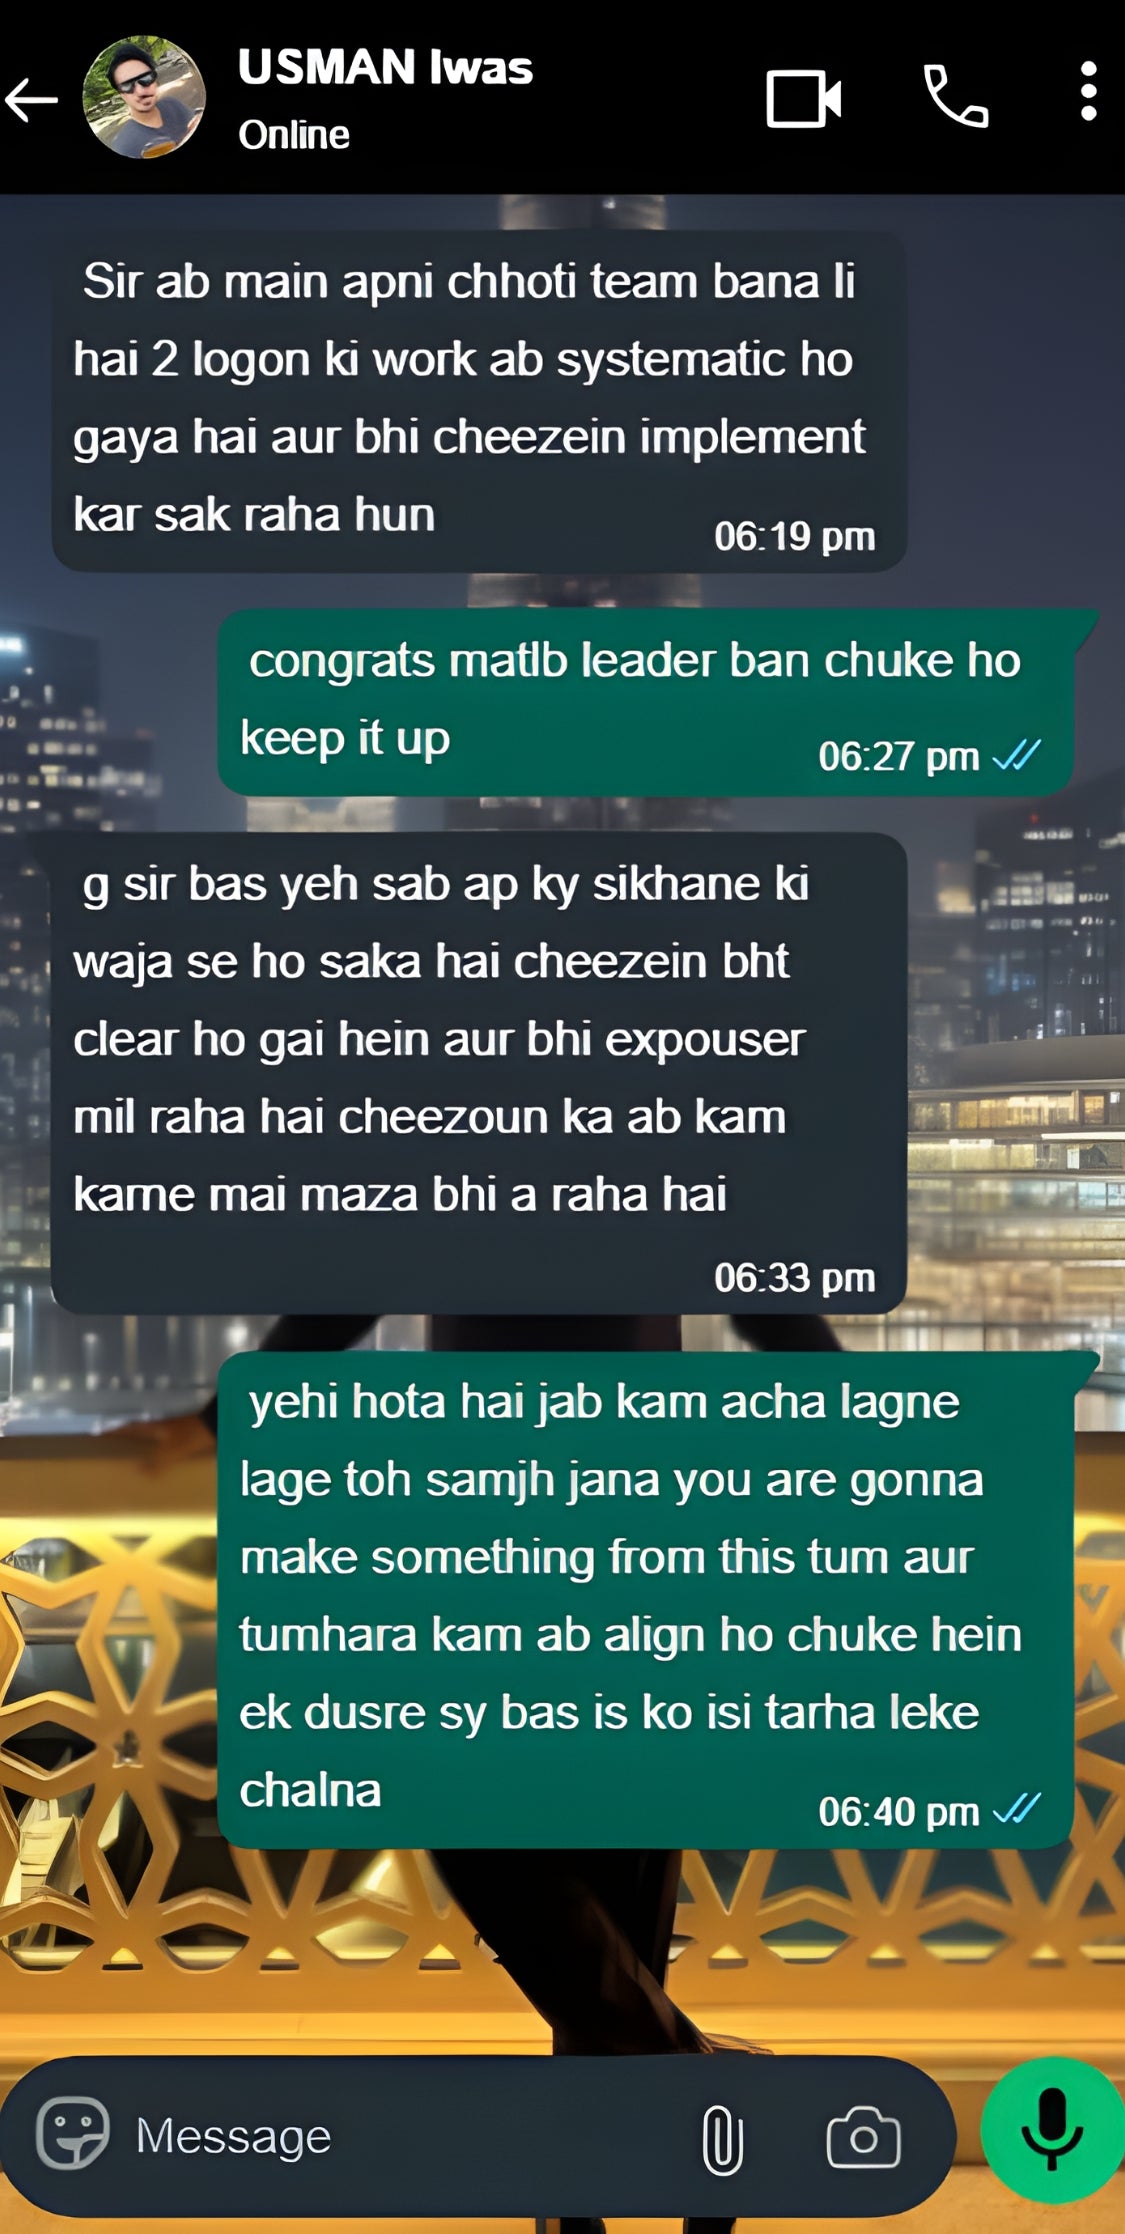The image size is (1125, 2234).
Task: Select the 'yehi hota hai' sent message
Action: click(646, 1600)
